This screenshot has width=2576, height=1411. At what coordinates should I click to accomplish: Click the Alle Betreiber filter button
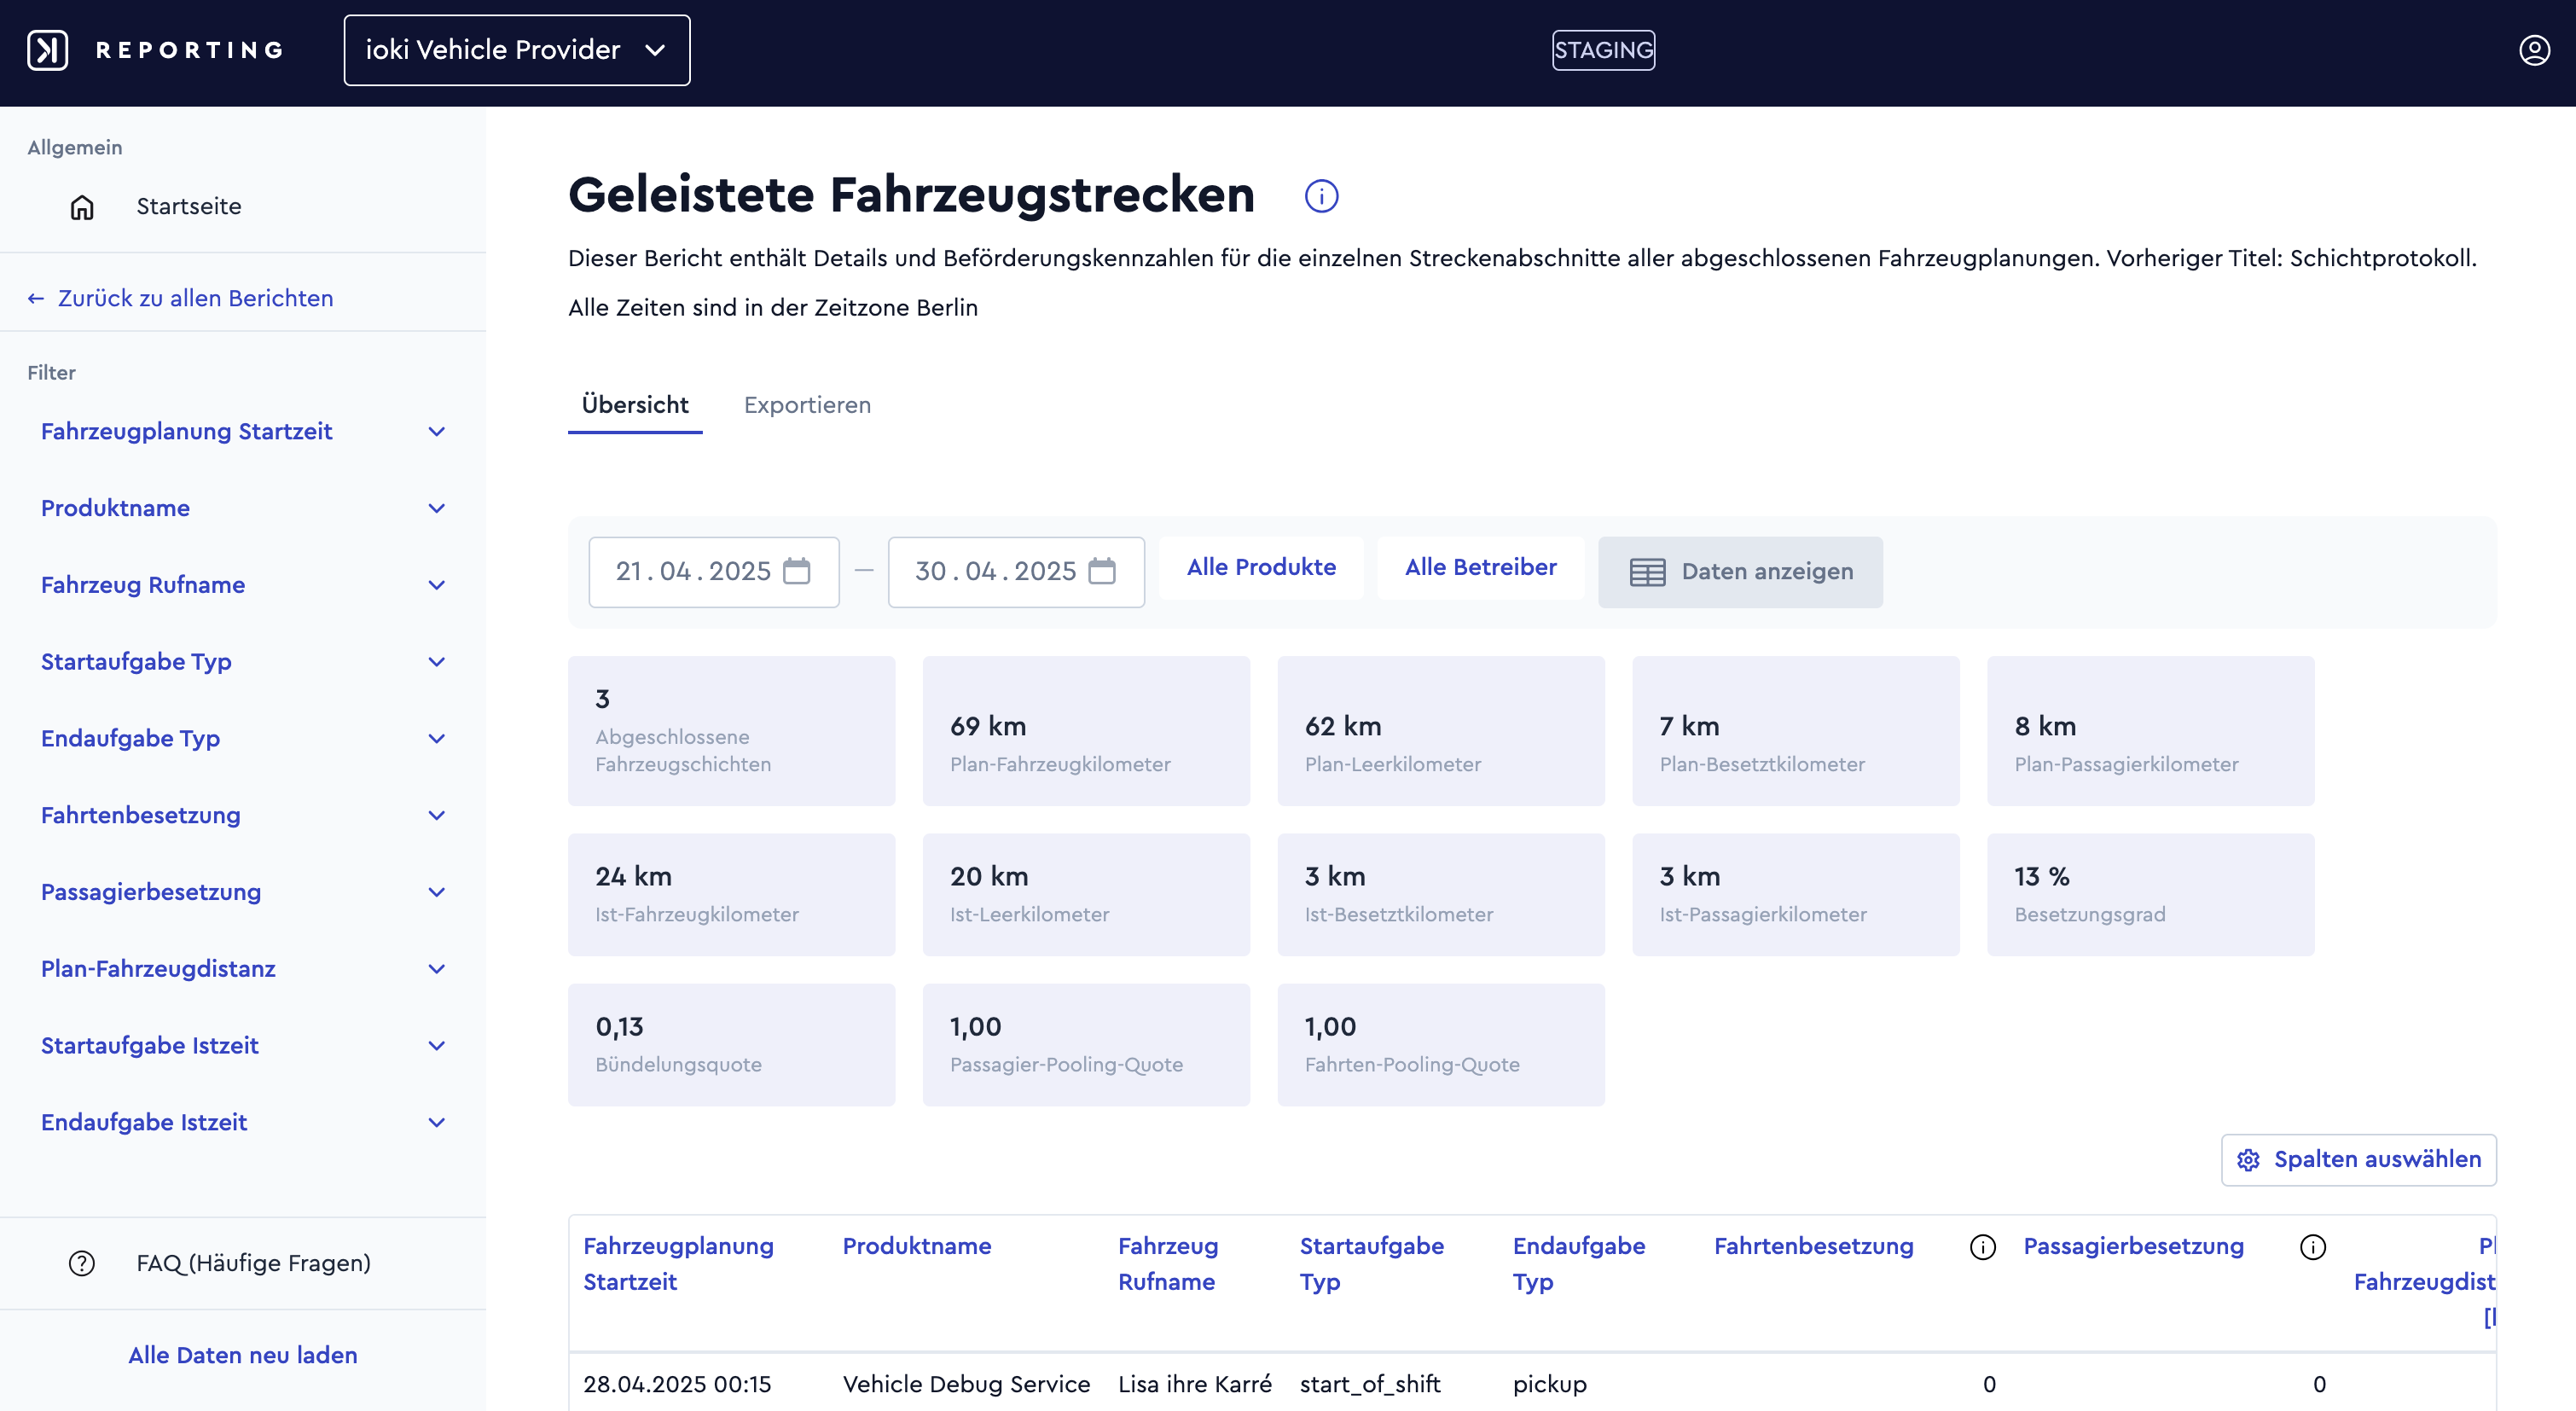[x=1480, y=567]
